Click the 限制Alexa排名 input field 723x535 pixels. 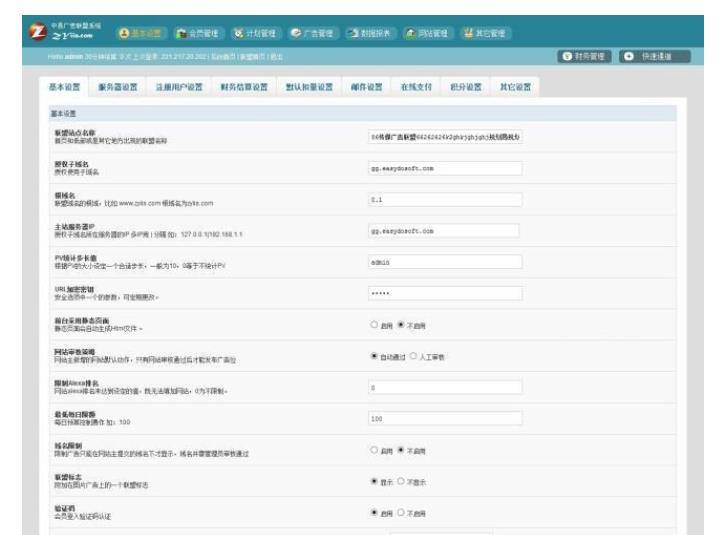[445, 387]
